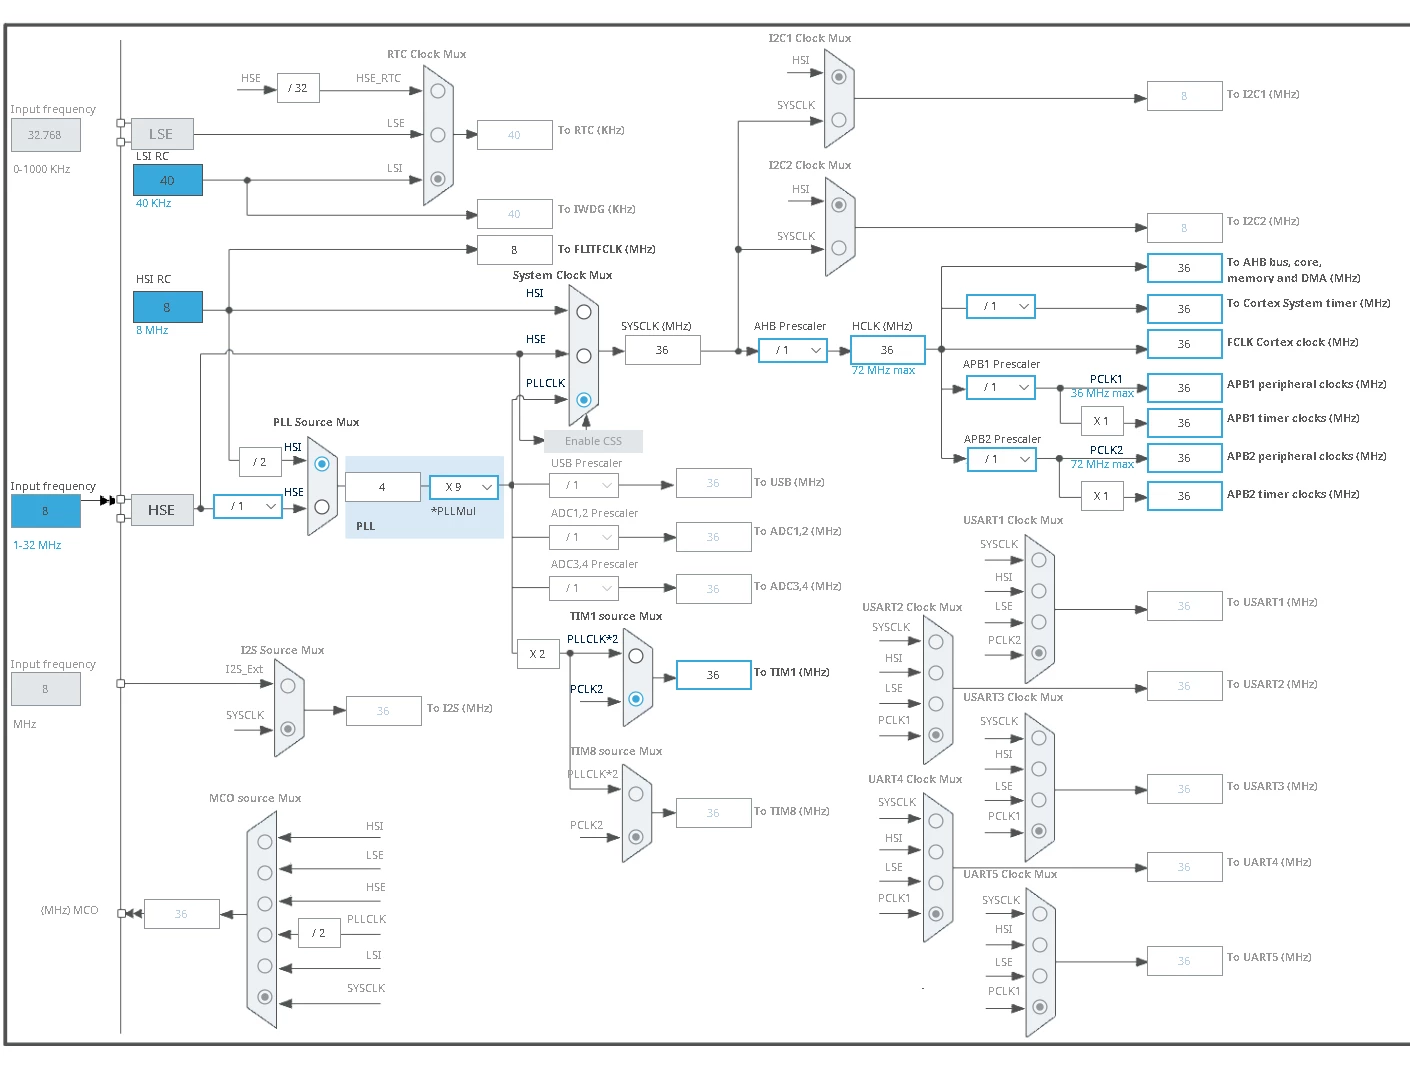Select HSE source in PLL Source Mux
Image resolution: width=1410 pixels, height=1071 pixels.
(322, 507)
